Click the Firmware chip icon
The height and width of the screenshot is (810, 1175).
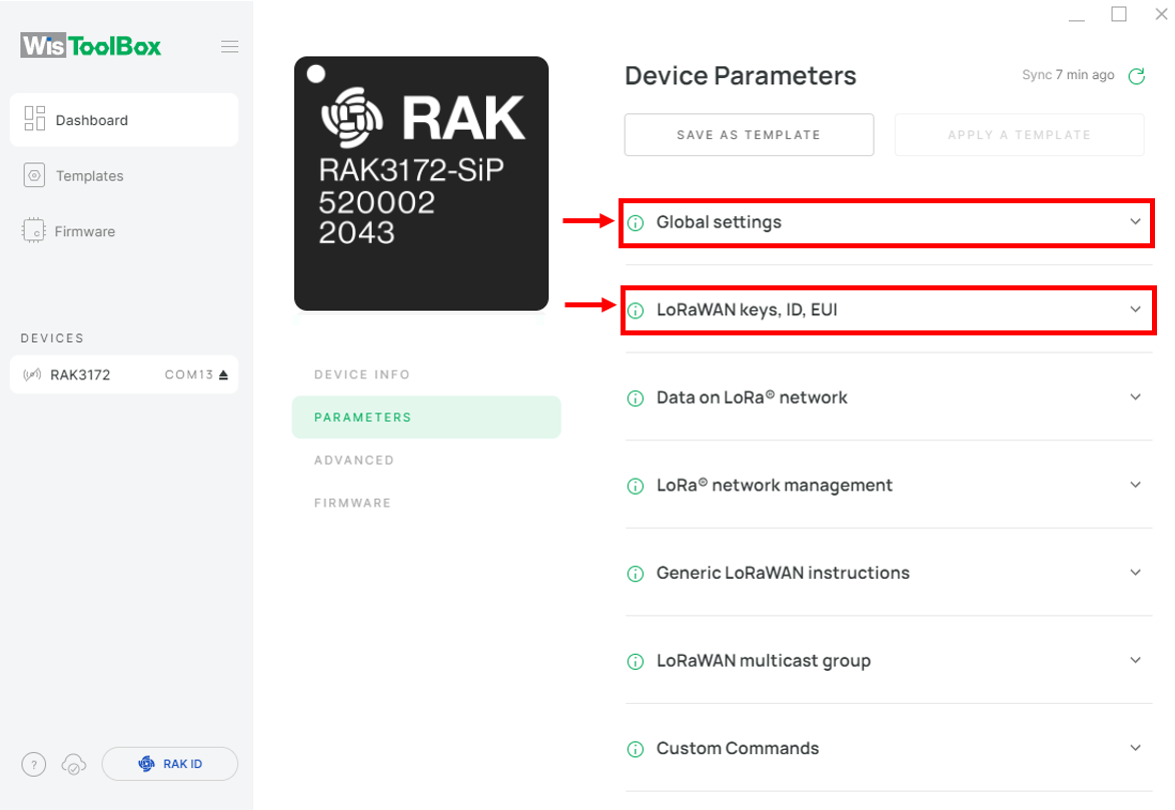[34, 231]
